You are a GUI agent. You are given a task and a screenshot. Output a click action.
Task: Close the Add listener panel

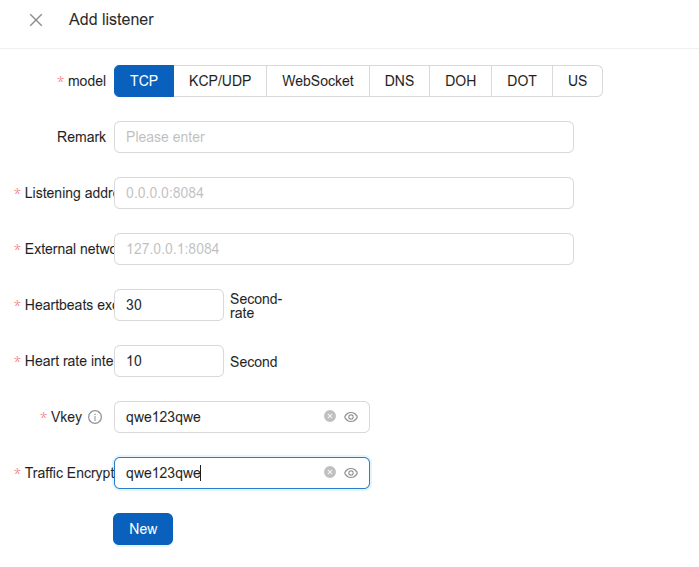coord(36,20)
